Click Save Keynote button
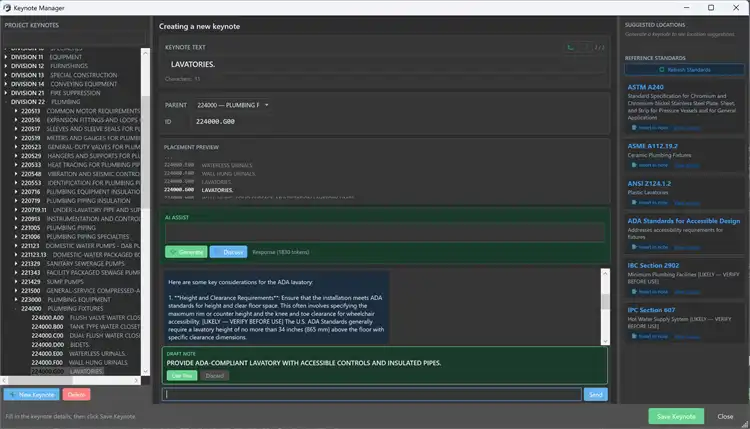The width and height of the screenshot is (750, 429). tap(676, 416)
